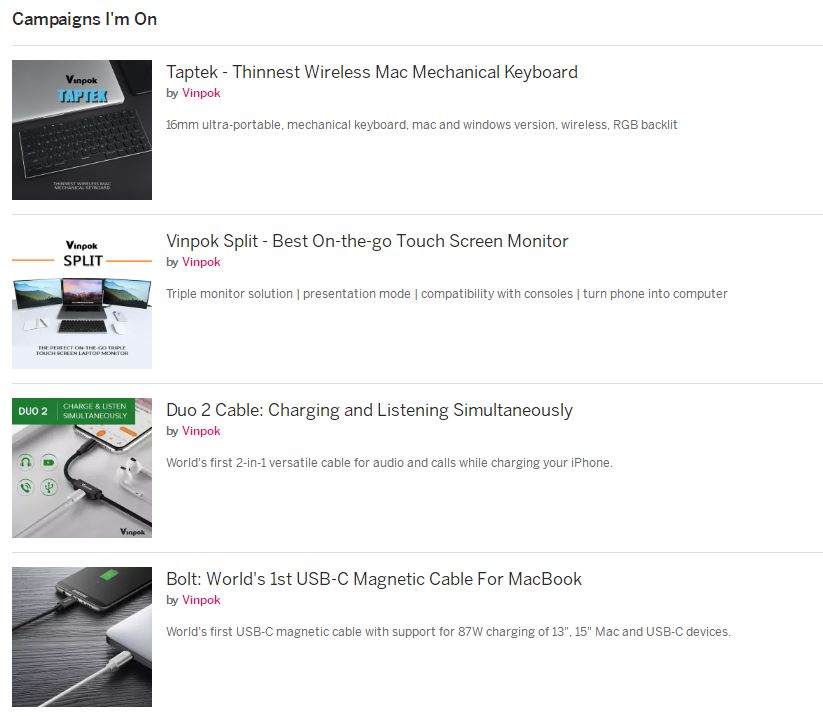
Task: Click the green DUO 2 banner in the thumbnail
Action: coord(73,411)
